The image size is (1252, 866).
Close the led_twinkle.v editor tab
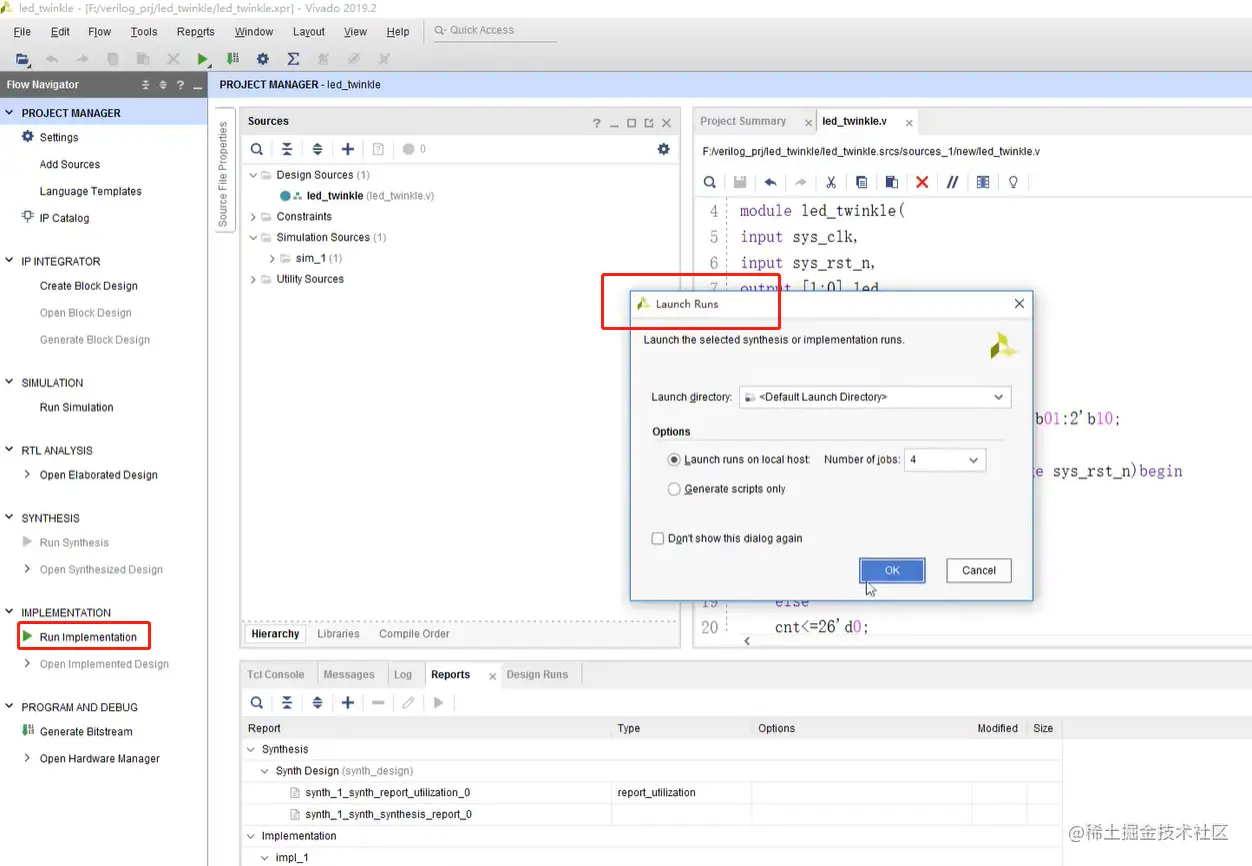(x=909, y=123)
